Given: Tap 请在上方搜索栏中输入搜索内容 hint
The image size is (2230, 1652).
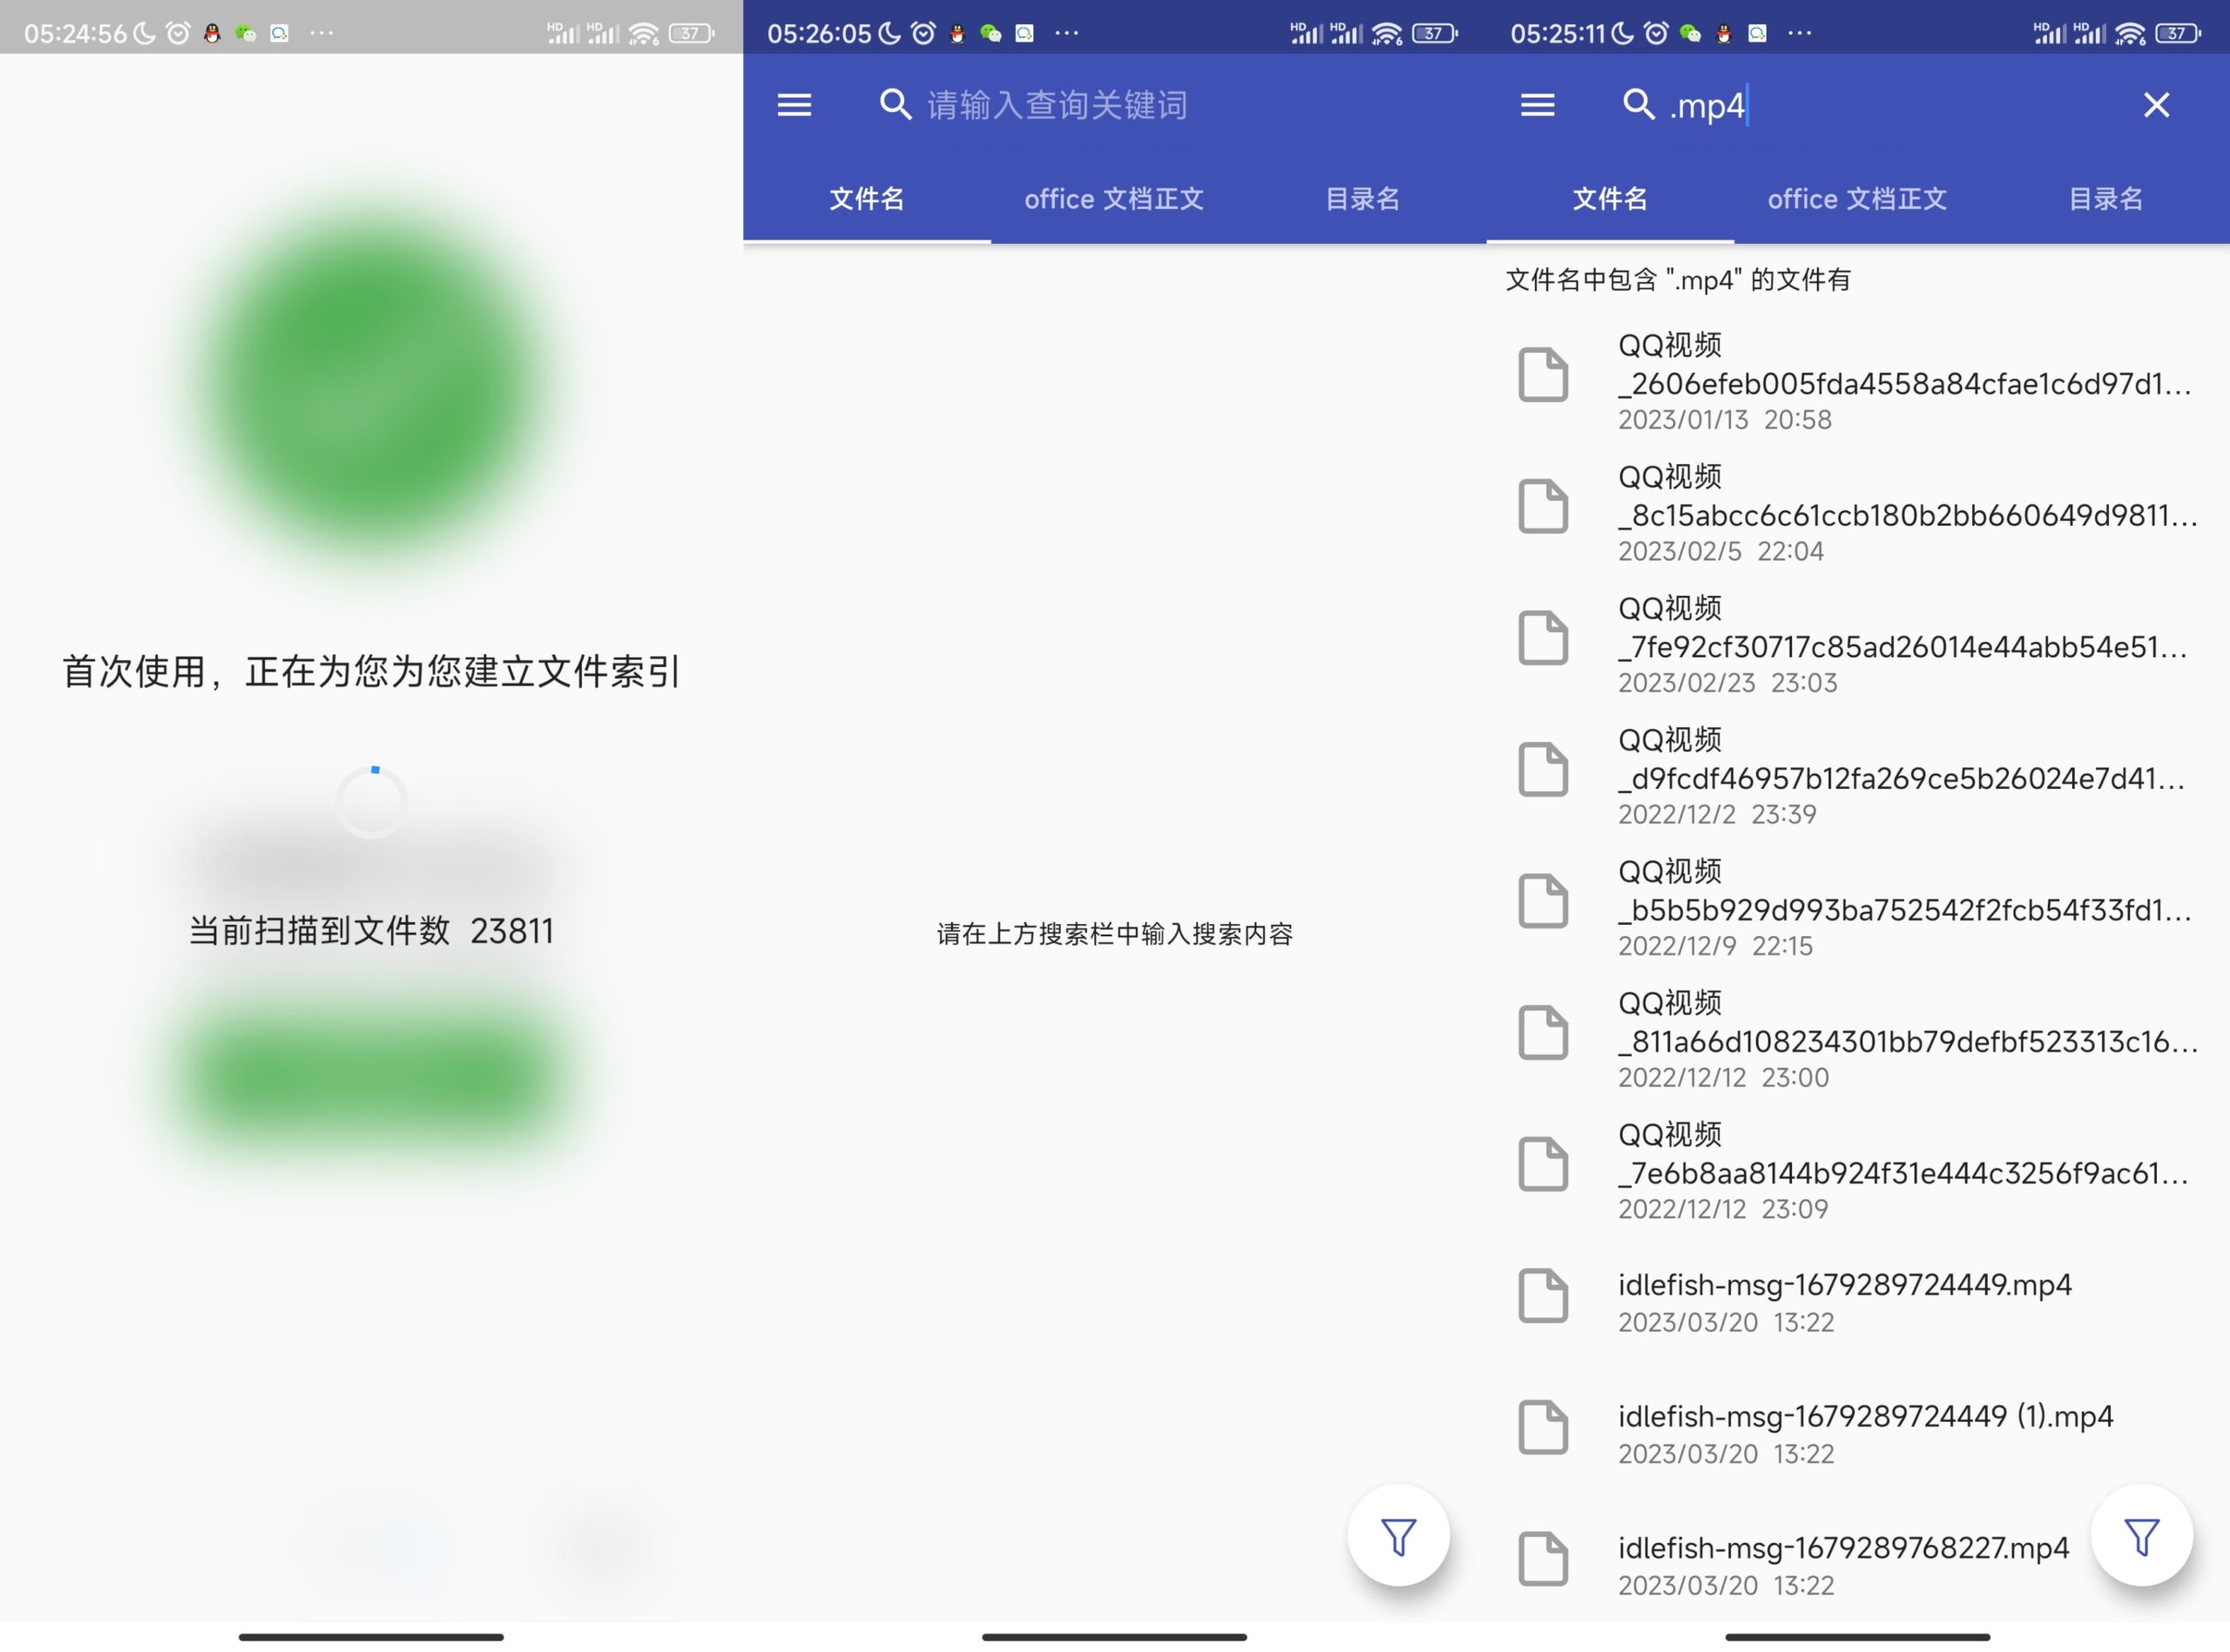Looking at the screenshot, I should click(x=1115, y=934).
